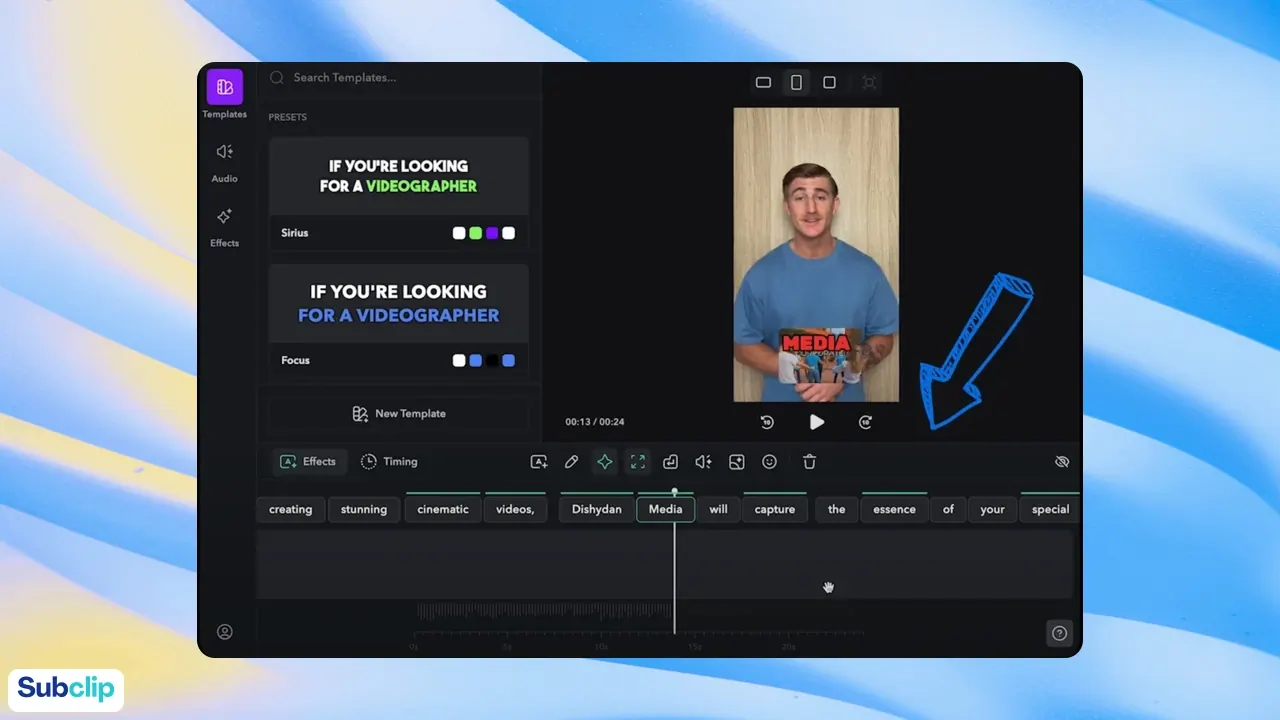Create a New Template

399,414
